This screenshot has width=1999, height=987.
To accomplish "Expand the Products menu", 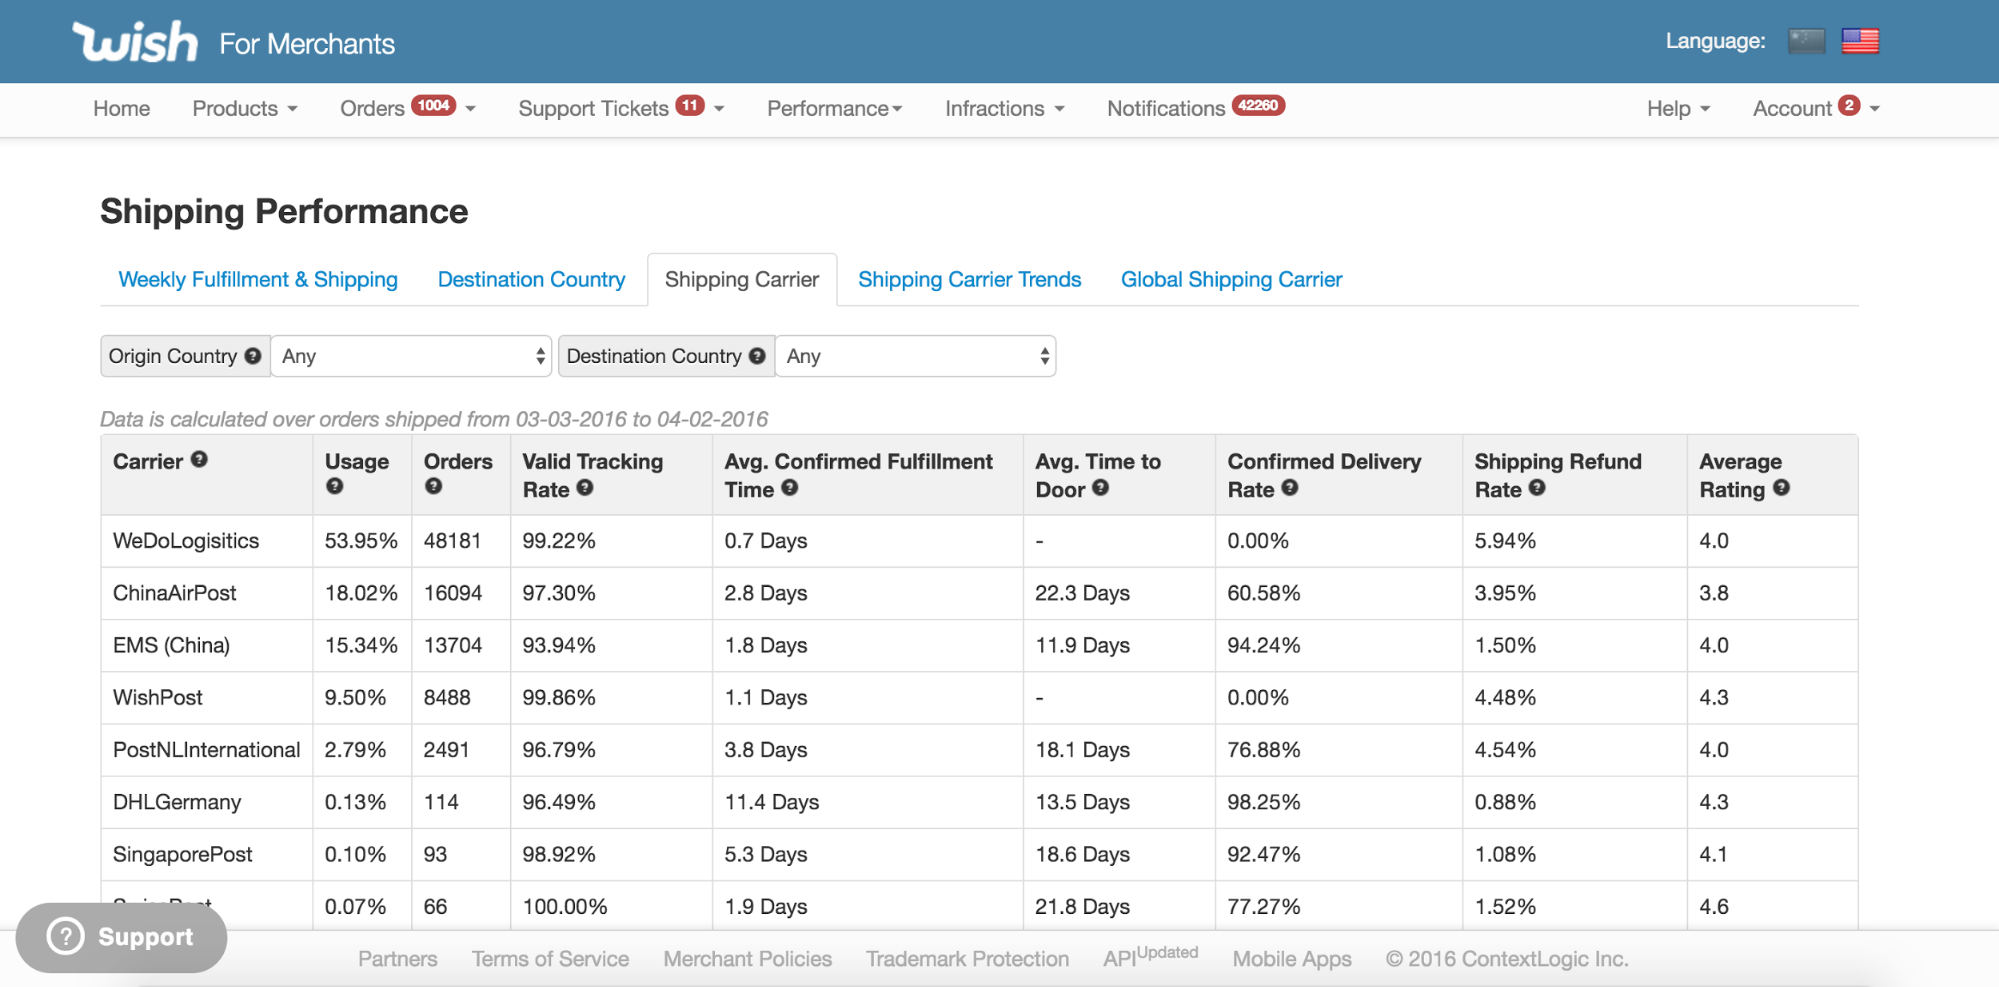I will [245, 108].
